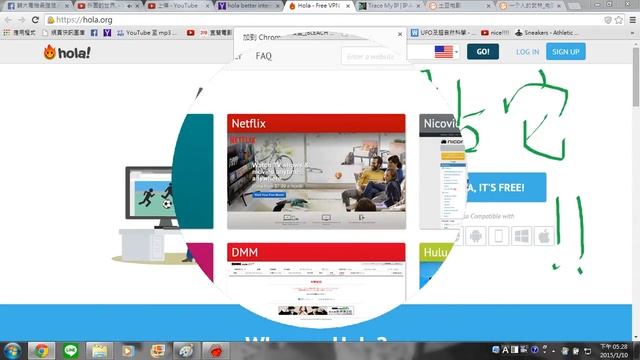Screen dimensions: 640x360
Task: Open the Yahoo bookmark icon
Action: [x=107, y=33]
